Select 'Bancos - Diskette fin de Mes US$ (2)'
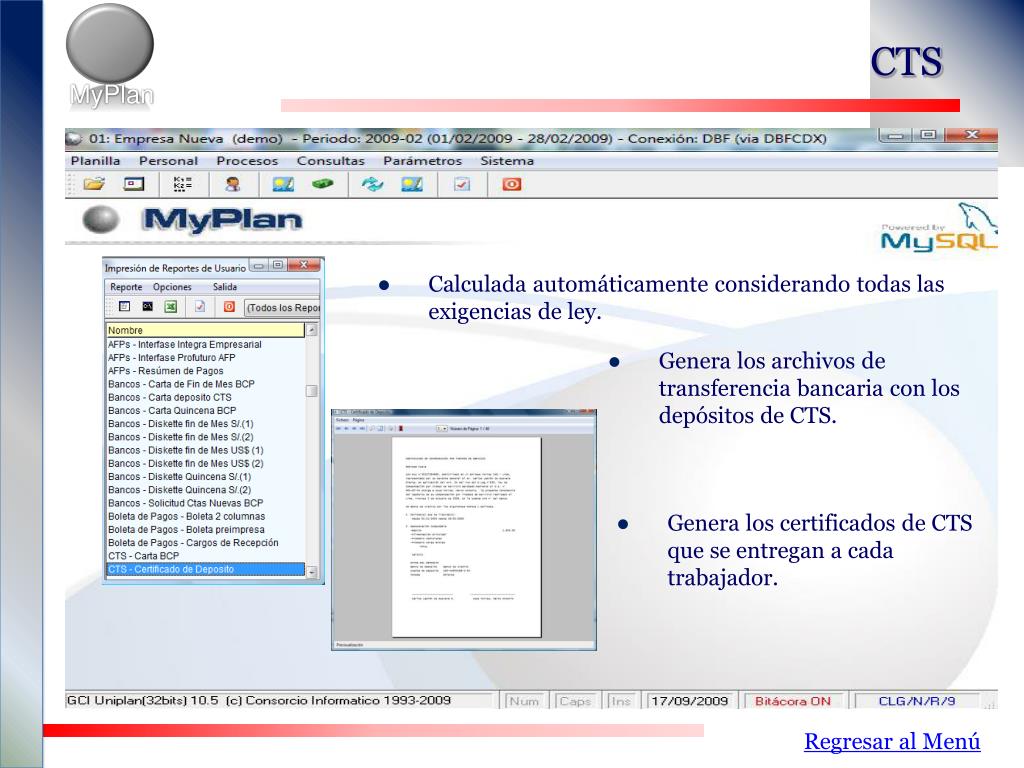This screenshot has height=768, width=1024. tap(205, 463)
